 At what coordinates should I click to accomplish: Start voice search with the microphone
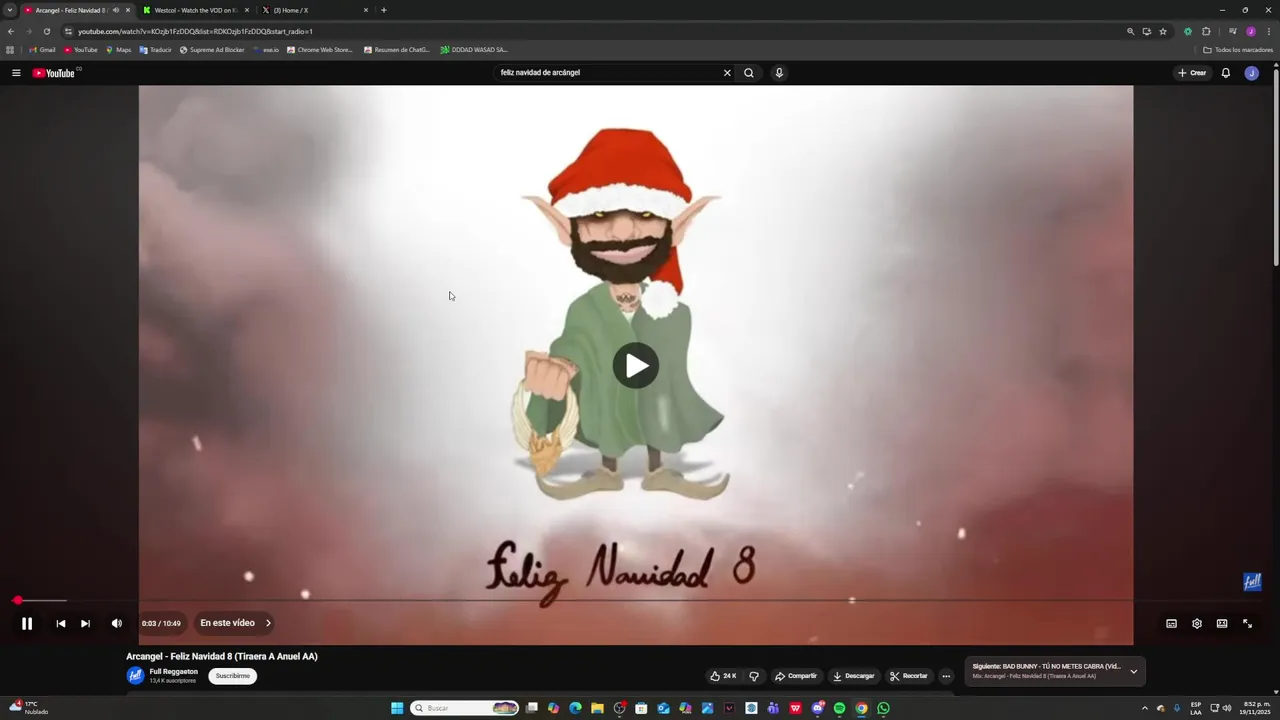779,73
